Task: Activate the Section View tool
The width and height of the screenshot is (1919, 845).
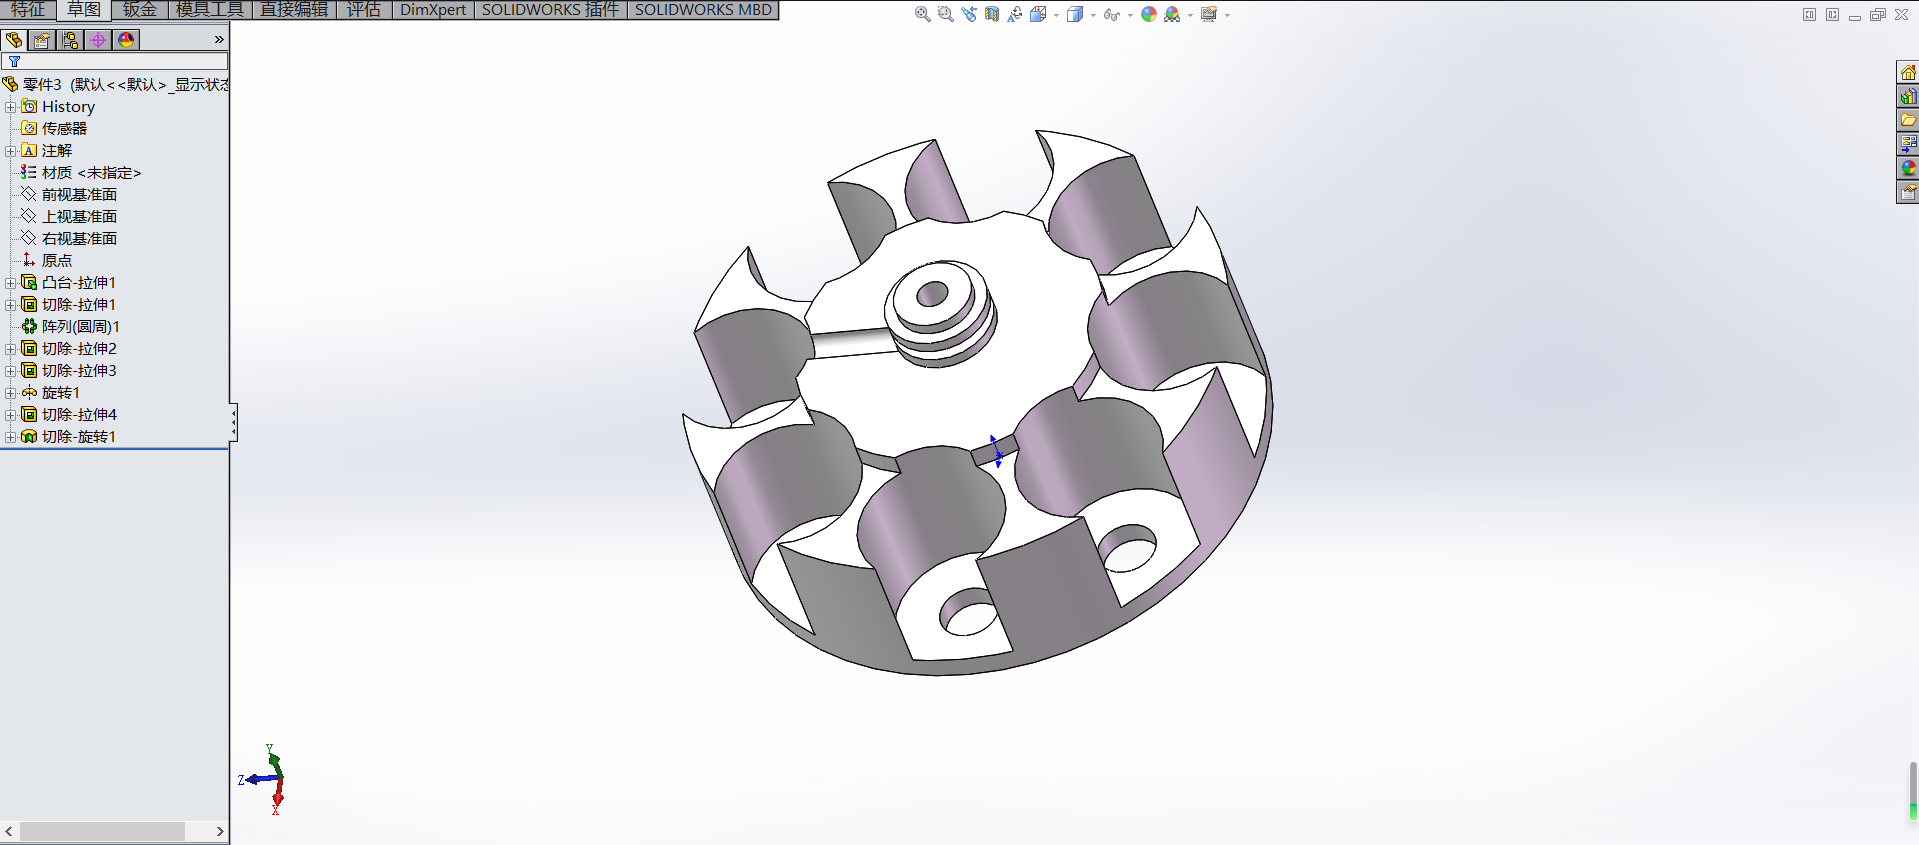Action: 991,14
